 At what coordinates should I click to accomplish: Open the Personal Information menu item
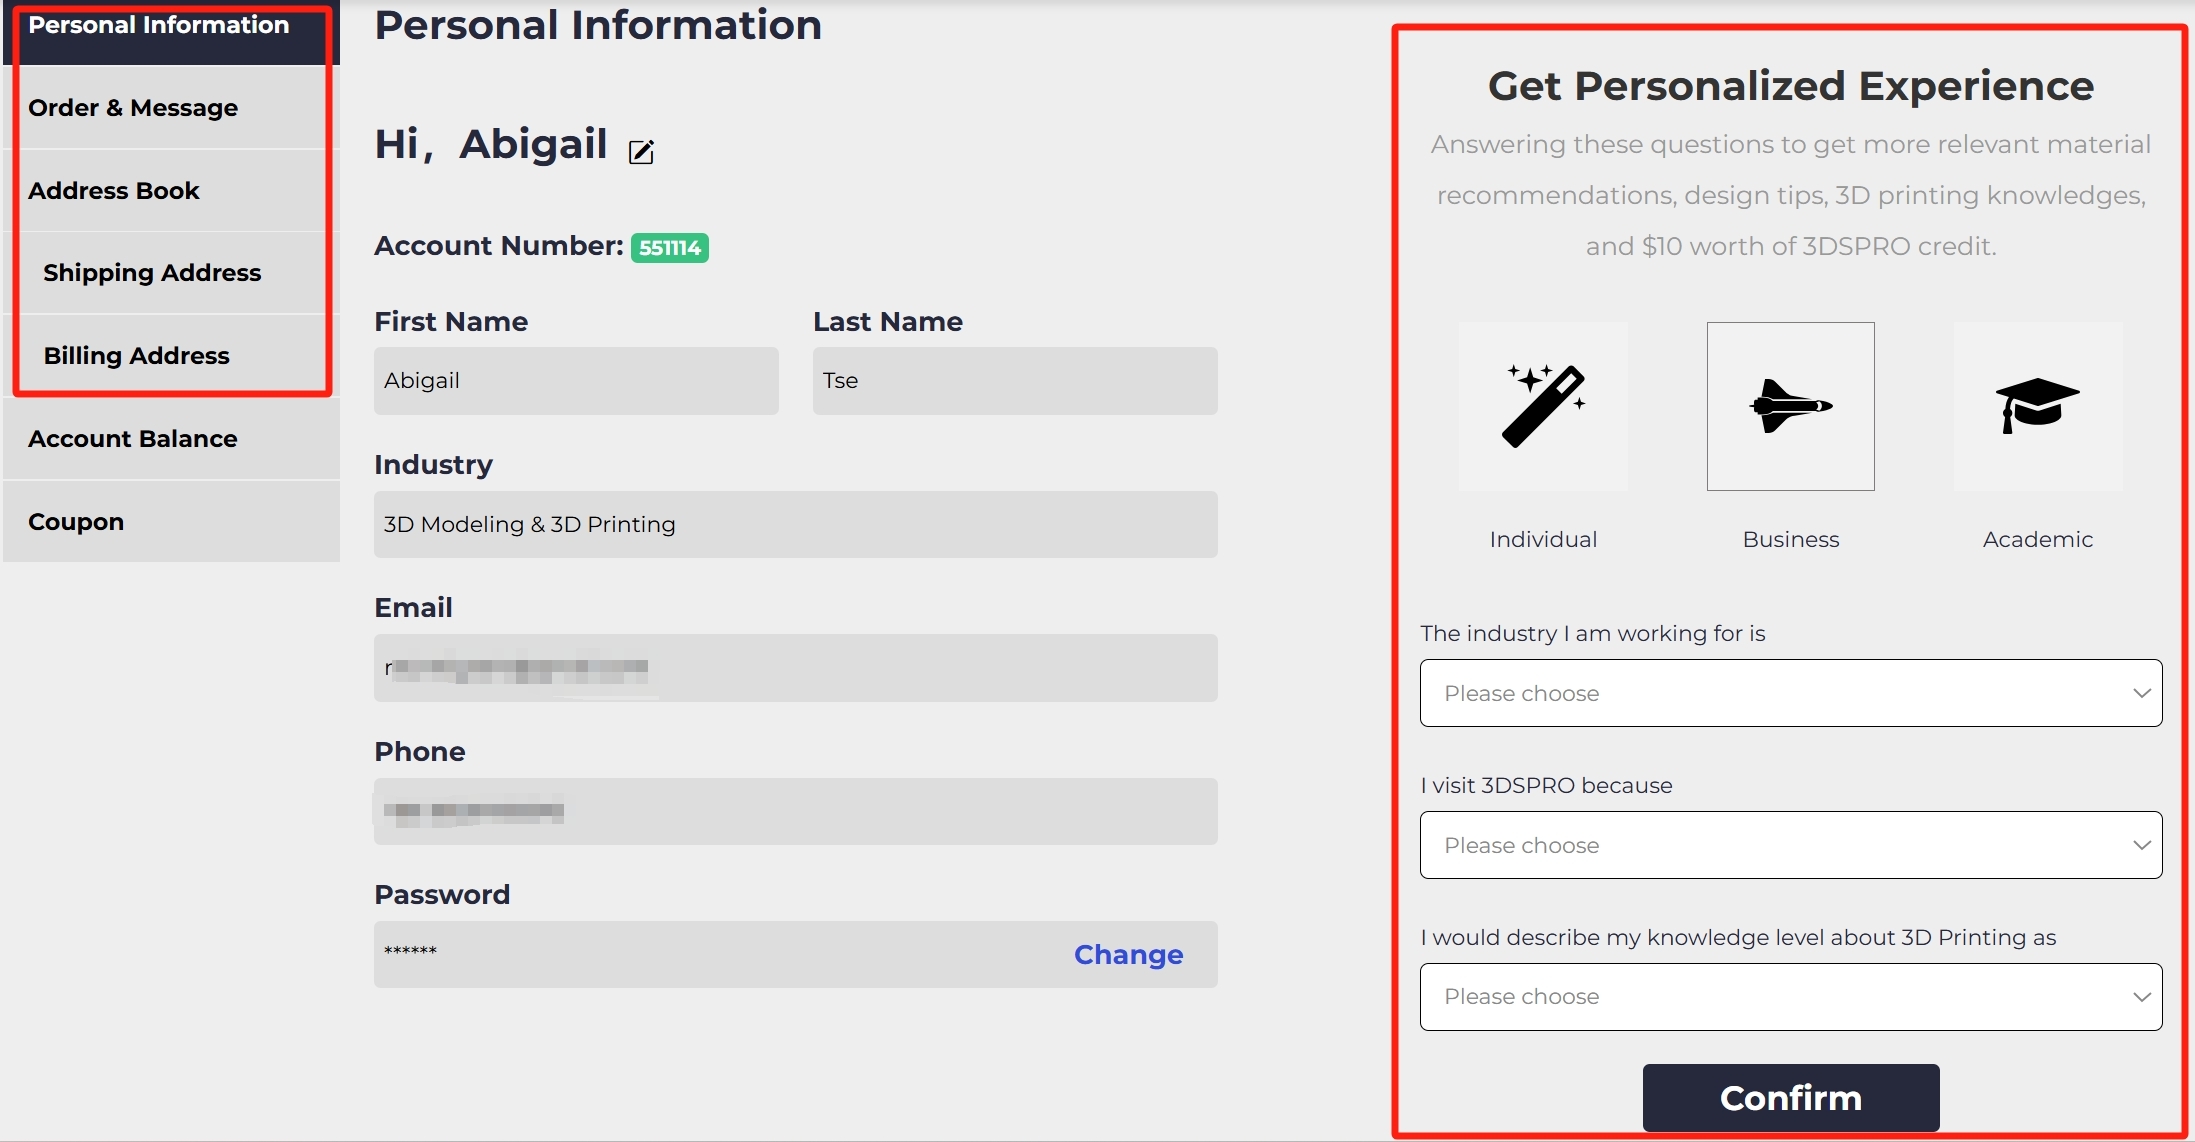(x=159, y=26)
